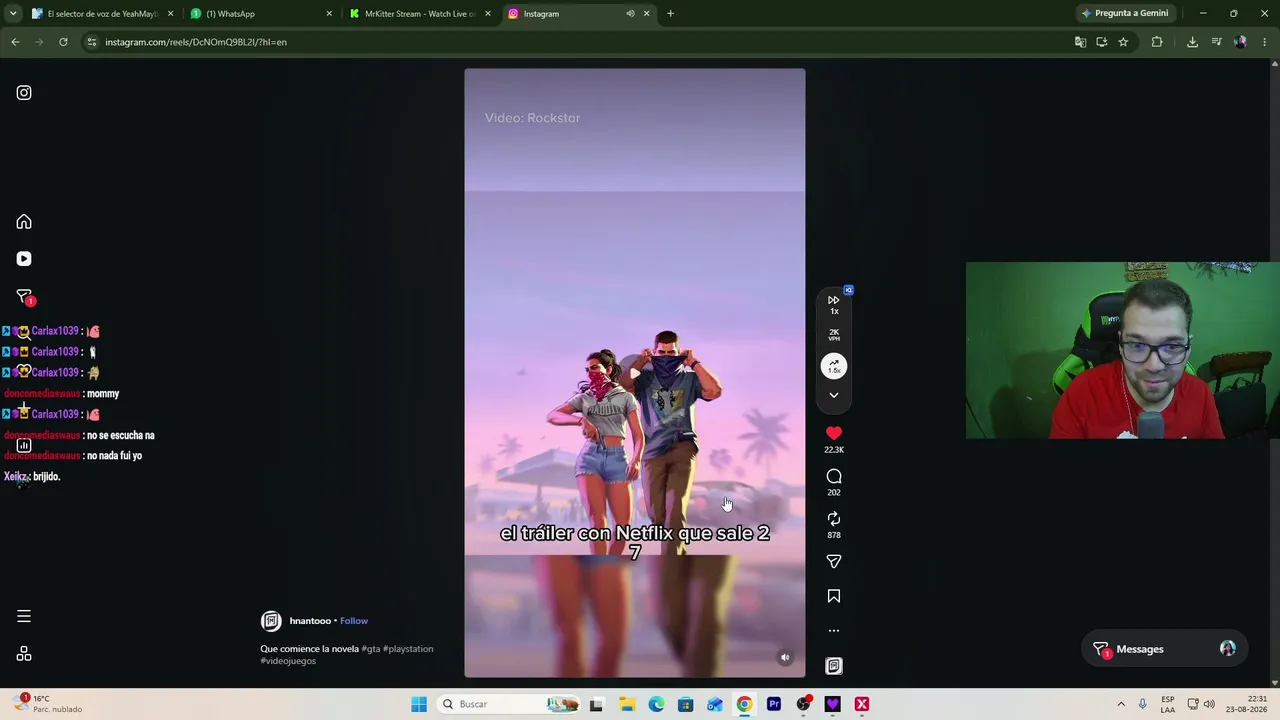Open the Chrome media control button
Viewport: 1280px width, 720px height.
click(1216, 42)
